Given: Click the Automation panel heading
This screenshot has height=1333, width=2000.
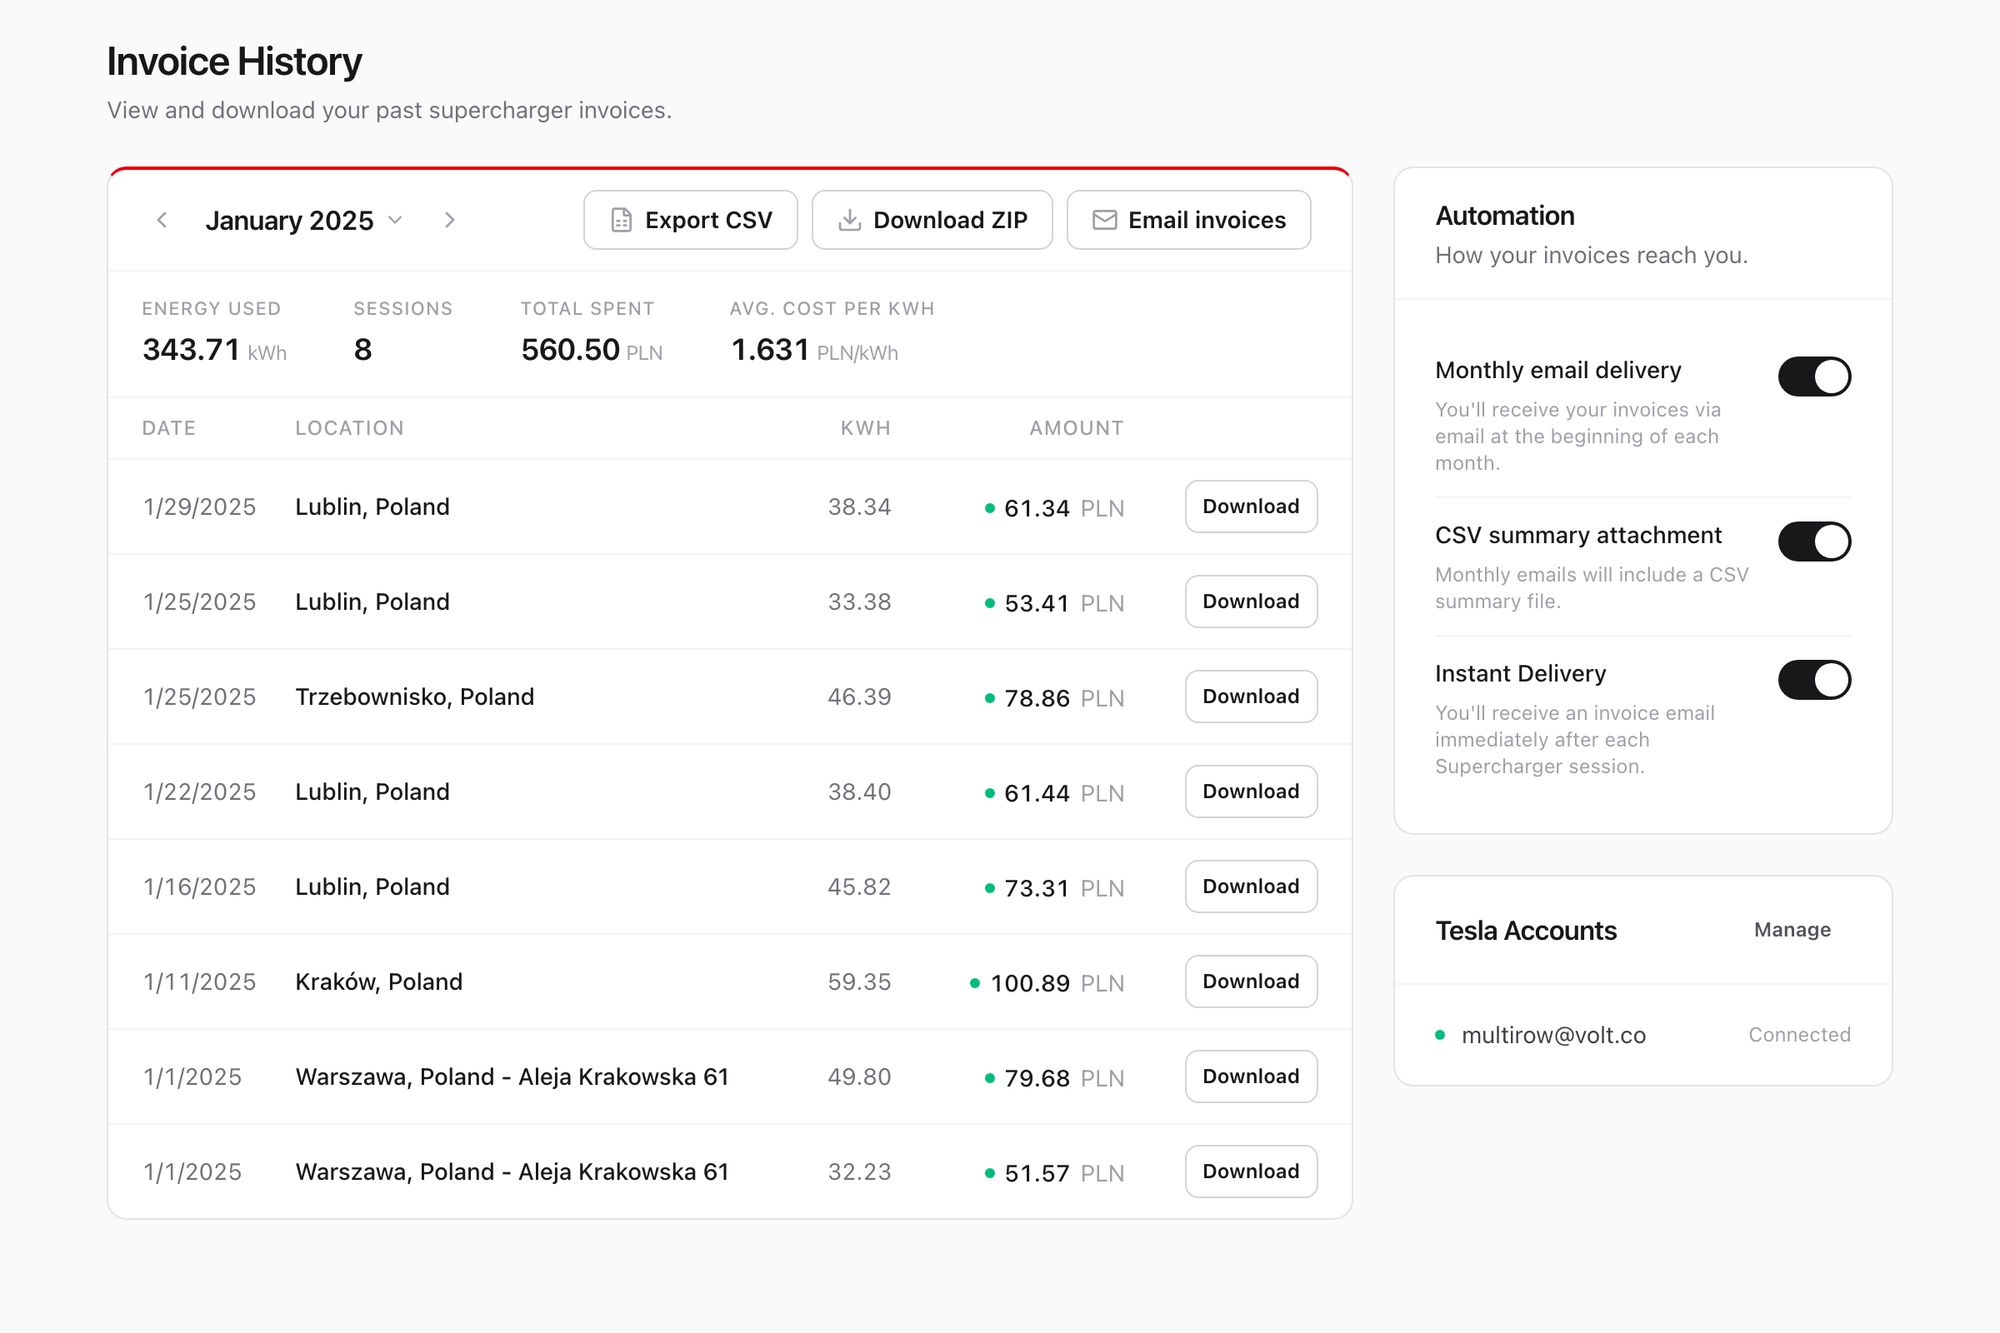Looking at the screenshot, I should tap(1505, 216).
